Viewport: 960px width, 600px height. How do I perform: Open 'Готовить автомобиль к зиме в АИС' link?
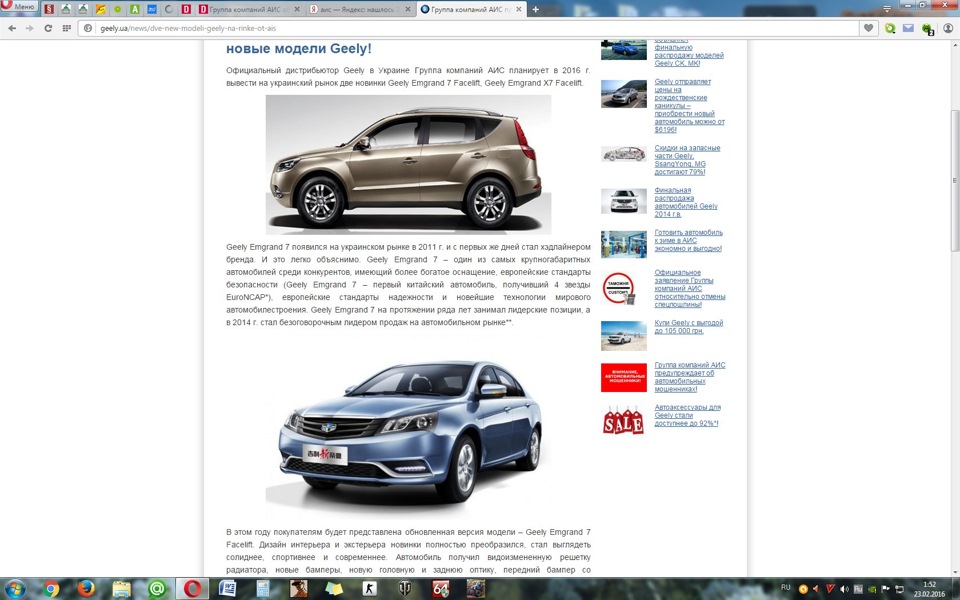[688, 241]
